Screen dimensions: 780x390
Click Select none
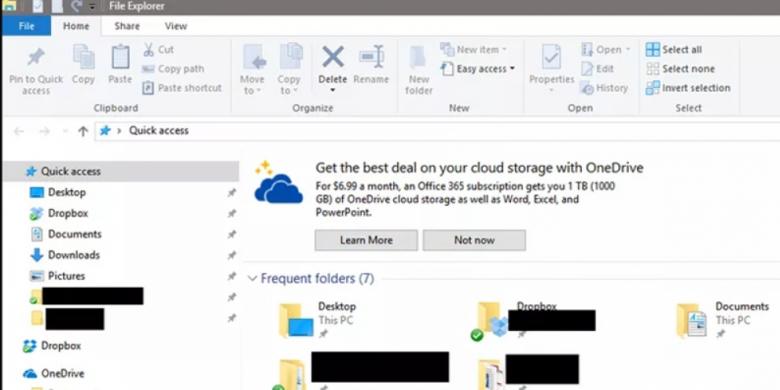click(680, 69)
